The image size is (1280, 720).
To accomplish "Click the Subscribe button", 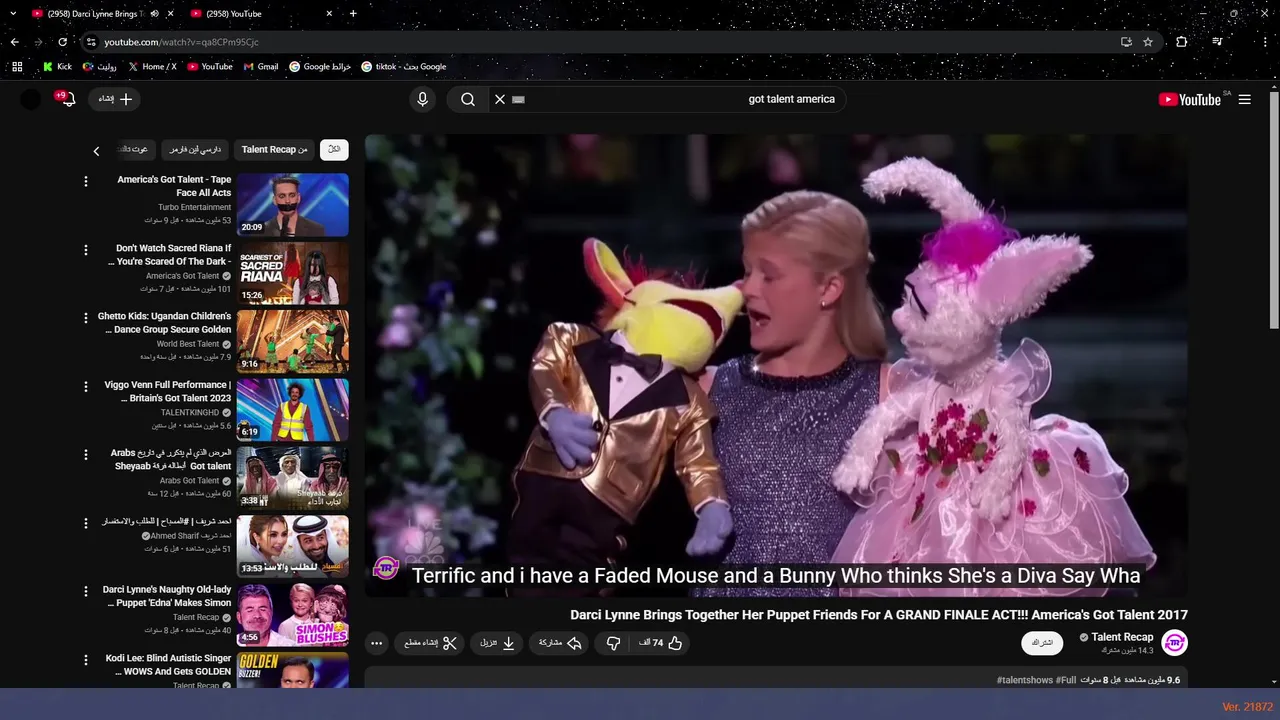I will [x=1042, y=643].
